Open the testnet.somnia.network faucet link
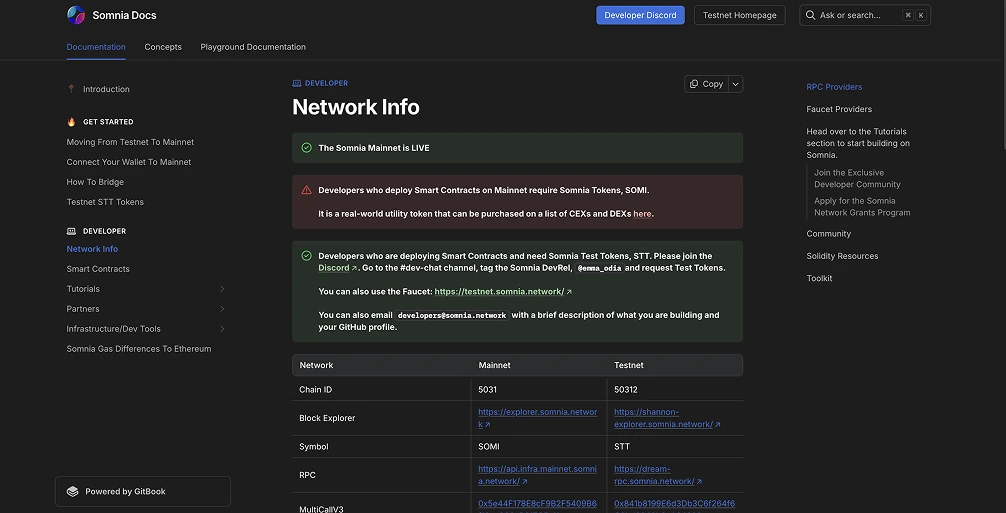Image resolution: width=1006 pixels, height=513 pixels. tap(502, 292)
